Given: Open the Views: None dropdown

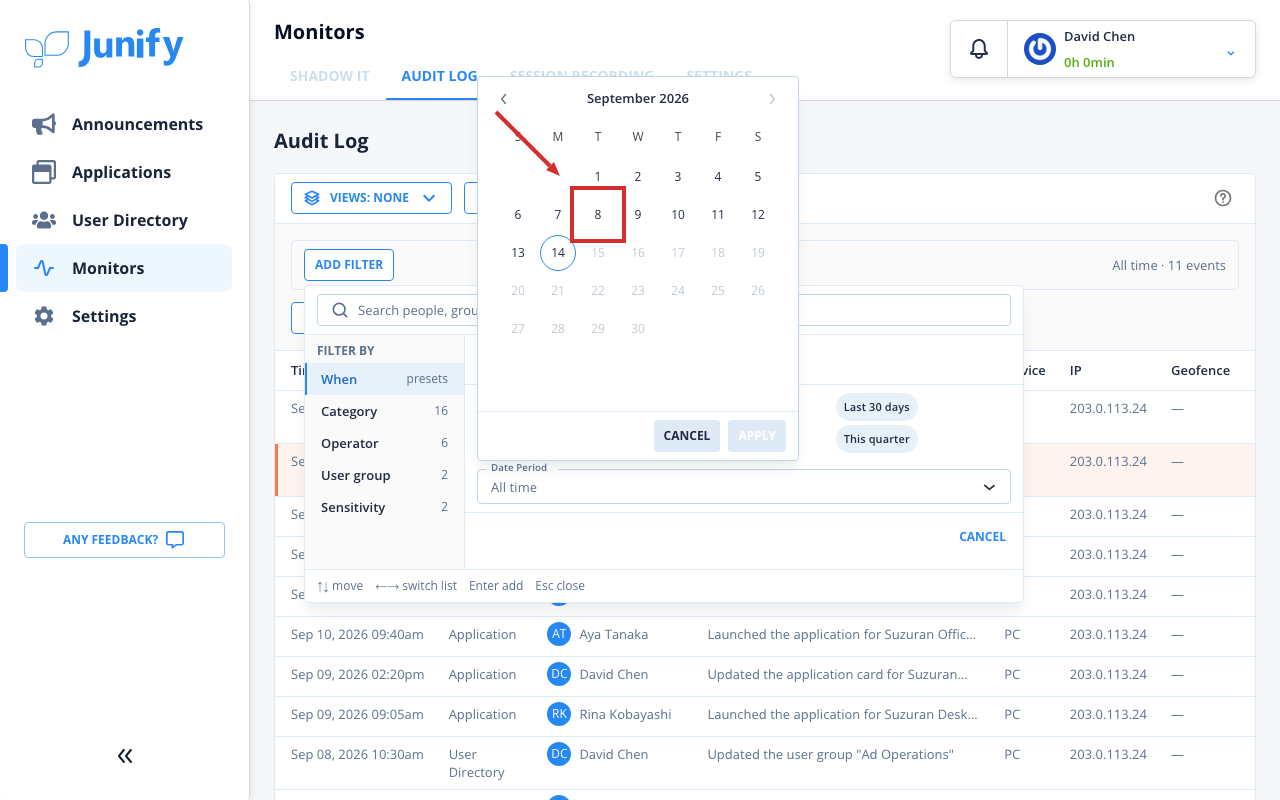Looking at the screenshot, I should [x=371, y=198].
